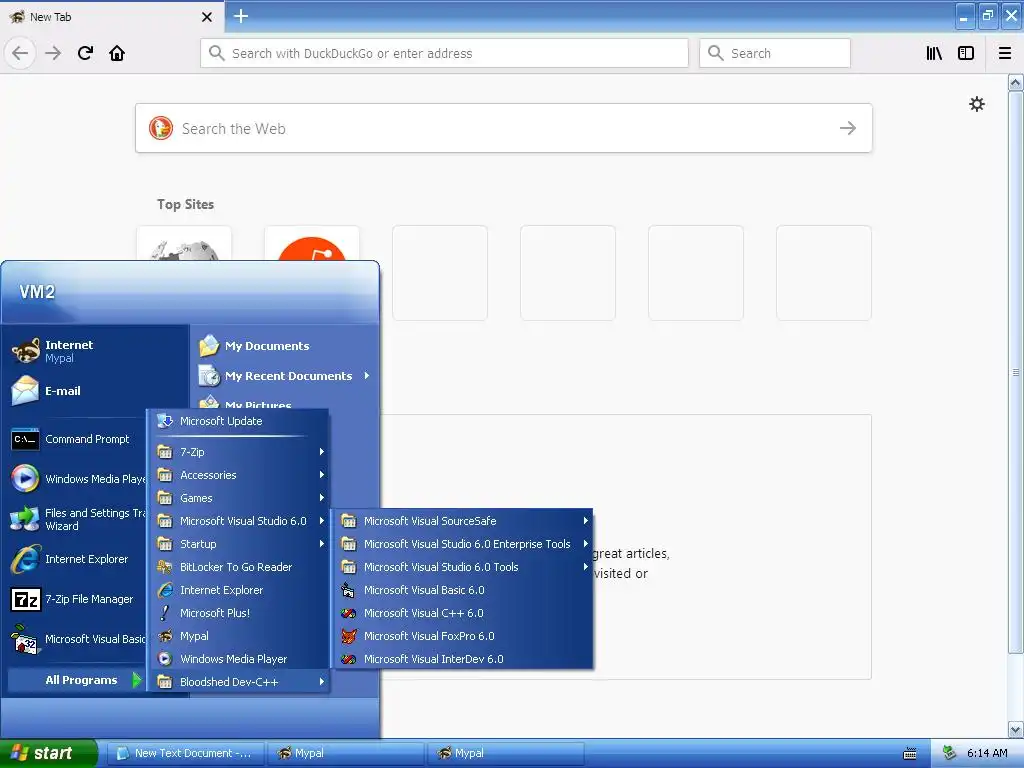Screen dimensions: 1024x768
Task: Expand the Accessories submenu arrow
Action: click(321, 475)
